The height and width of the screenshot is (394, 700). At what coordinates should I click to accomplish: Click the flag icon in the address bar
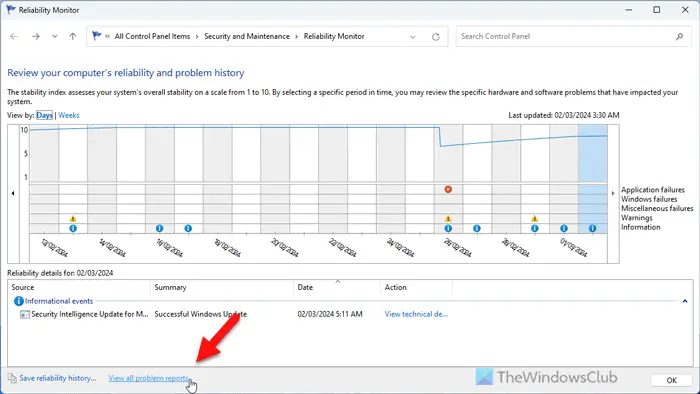(x=96, y=36)
